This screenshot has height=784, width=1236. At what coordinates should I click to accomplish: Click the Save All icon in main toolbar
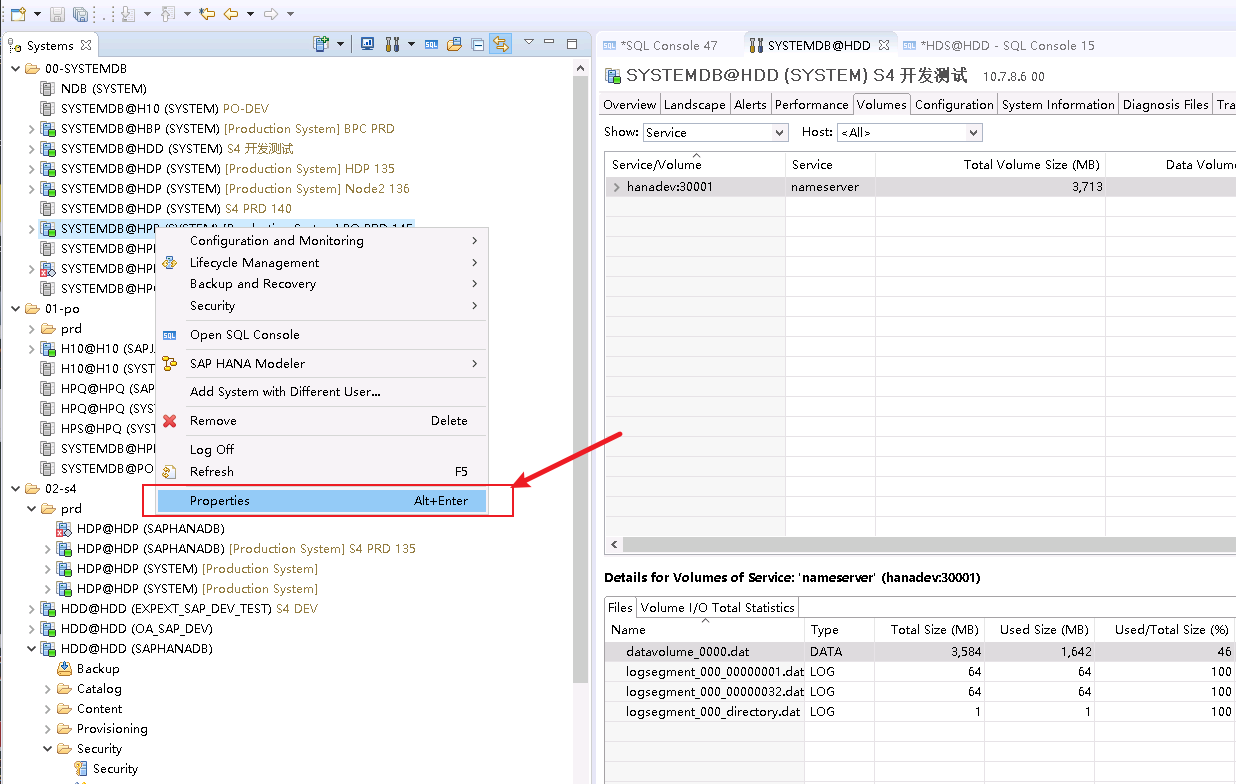[80, 14]
